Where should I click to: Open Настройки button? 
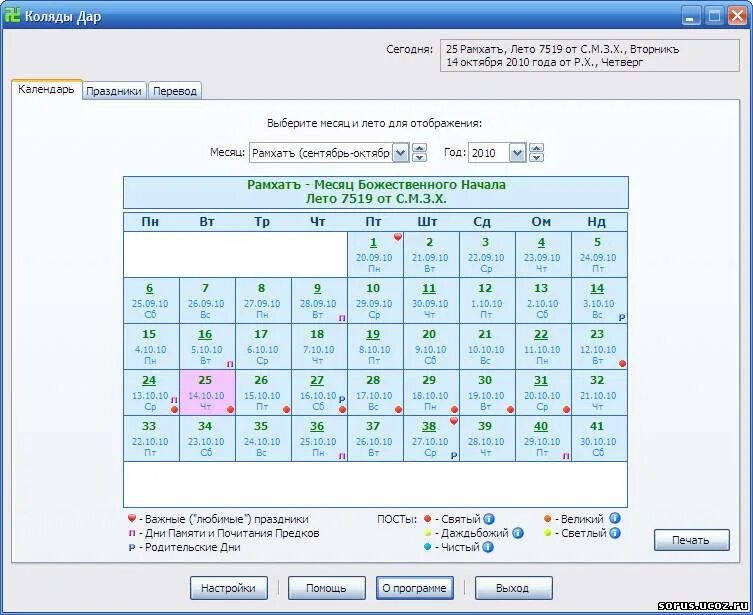[228, 588]
